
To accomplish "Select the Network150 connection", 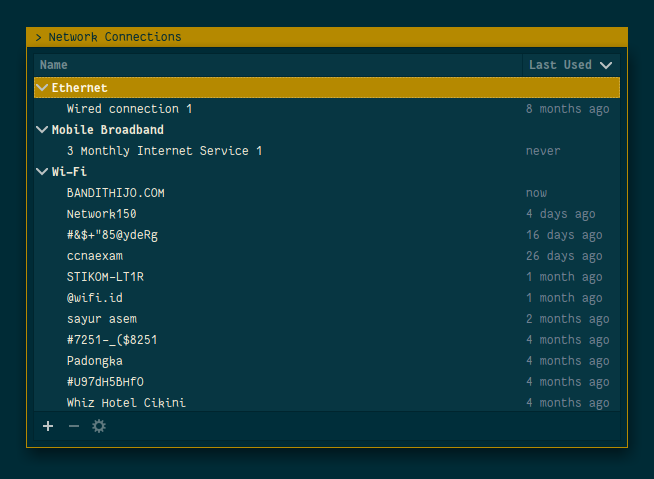I will (101, 214).
